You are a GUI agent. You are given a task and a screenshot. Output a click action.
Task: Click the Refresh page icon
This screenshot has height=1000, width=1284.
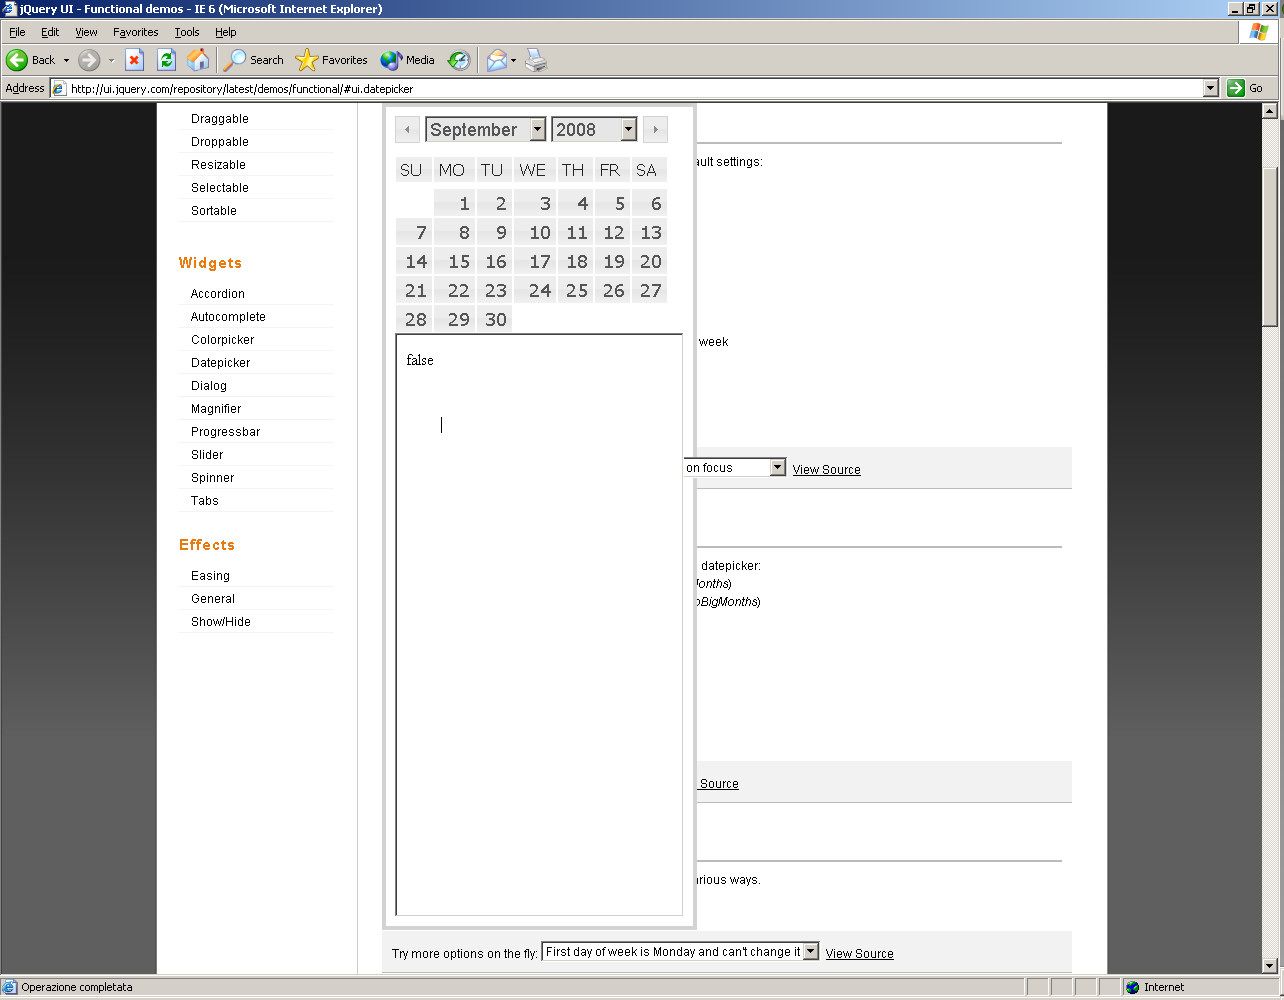(166, 60)
